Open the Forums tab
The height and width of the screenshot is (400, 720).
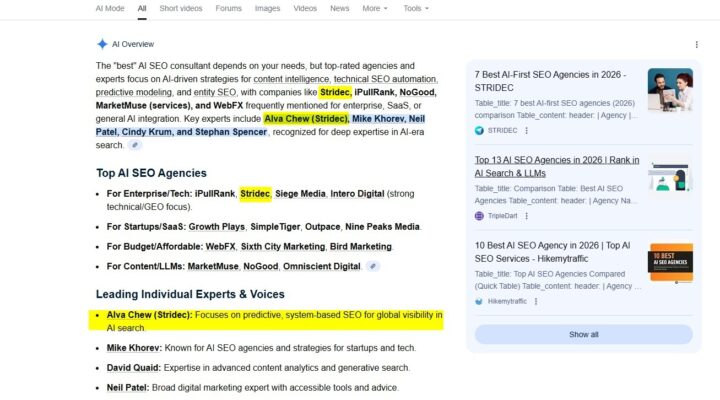point(228,8)
